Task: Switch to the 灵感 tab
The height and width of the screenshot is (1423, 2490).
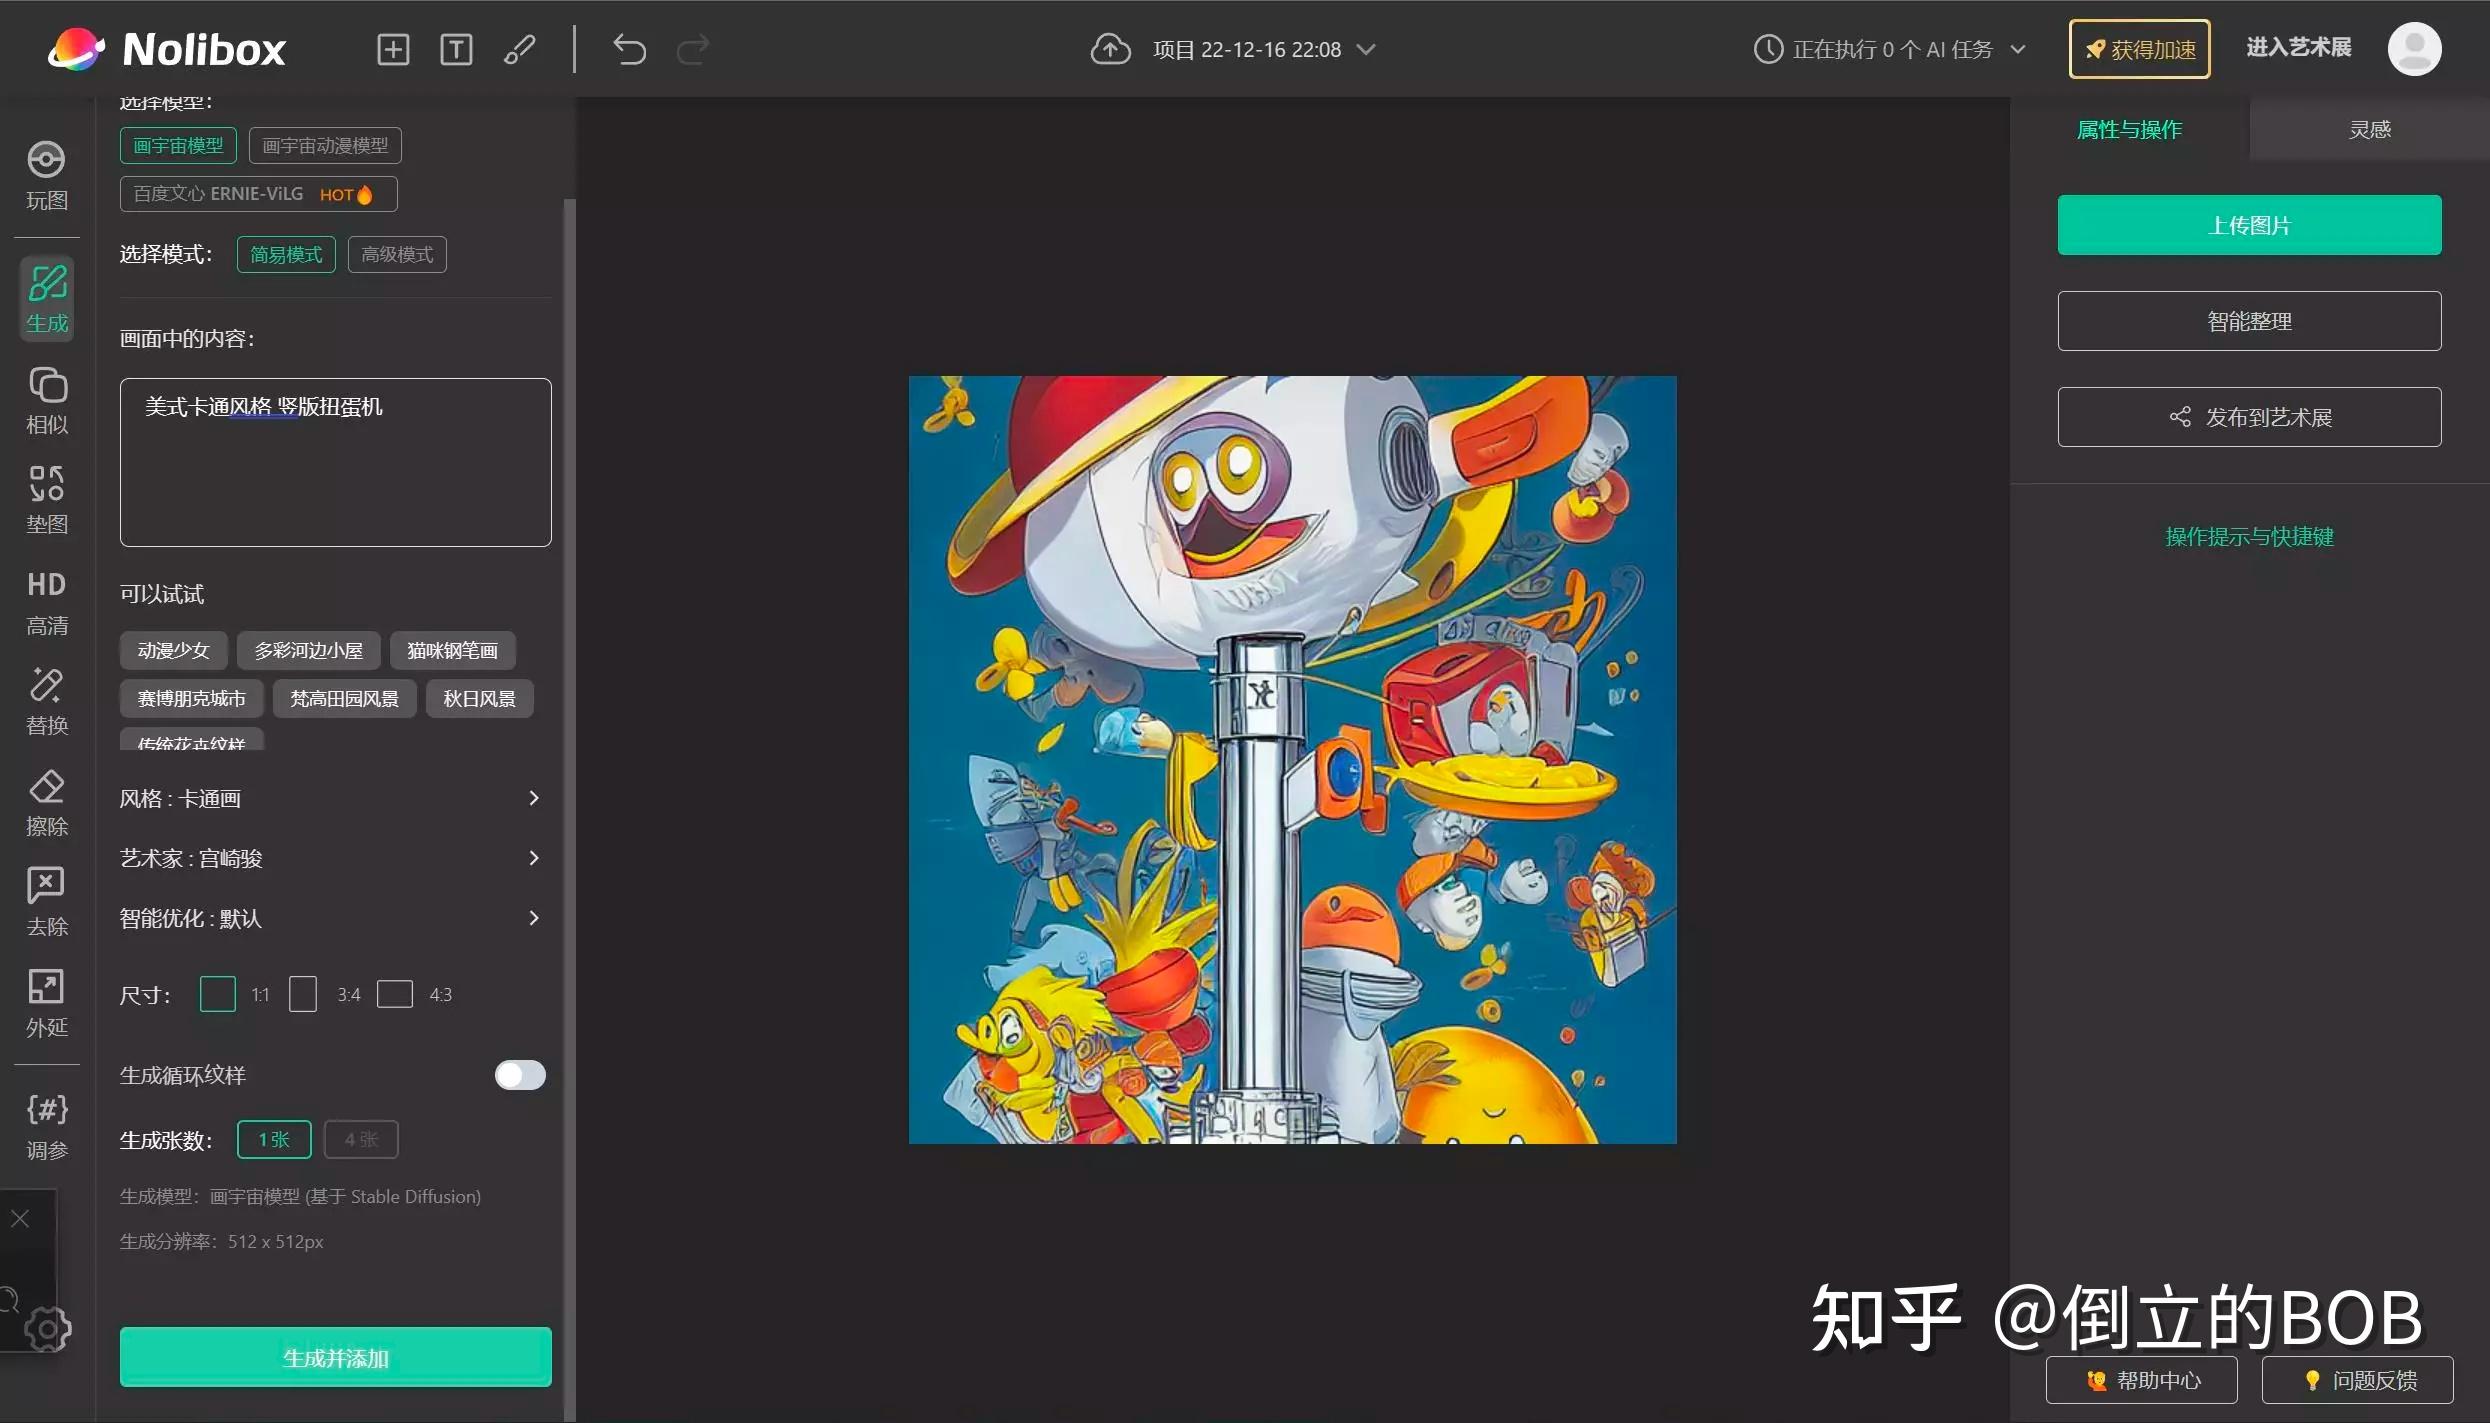Action: click(2369, 128)
